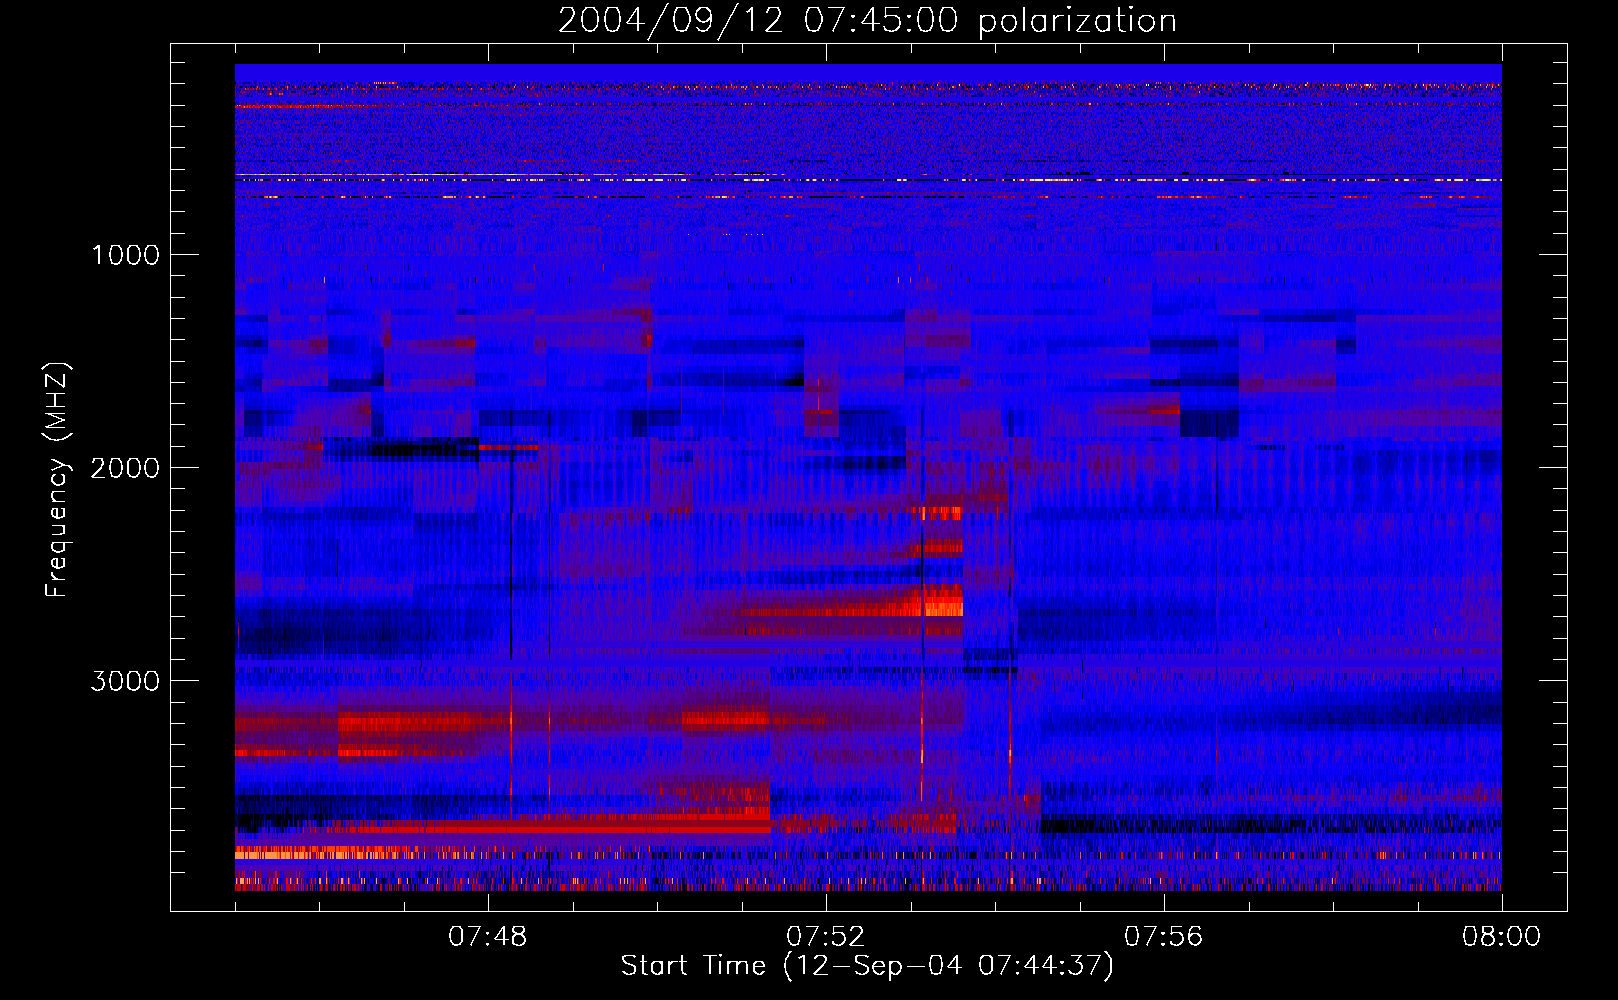Select the 1000 frequency tick label

coord(125,255)
